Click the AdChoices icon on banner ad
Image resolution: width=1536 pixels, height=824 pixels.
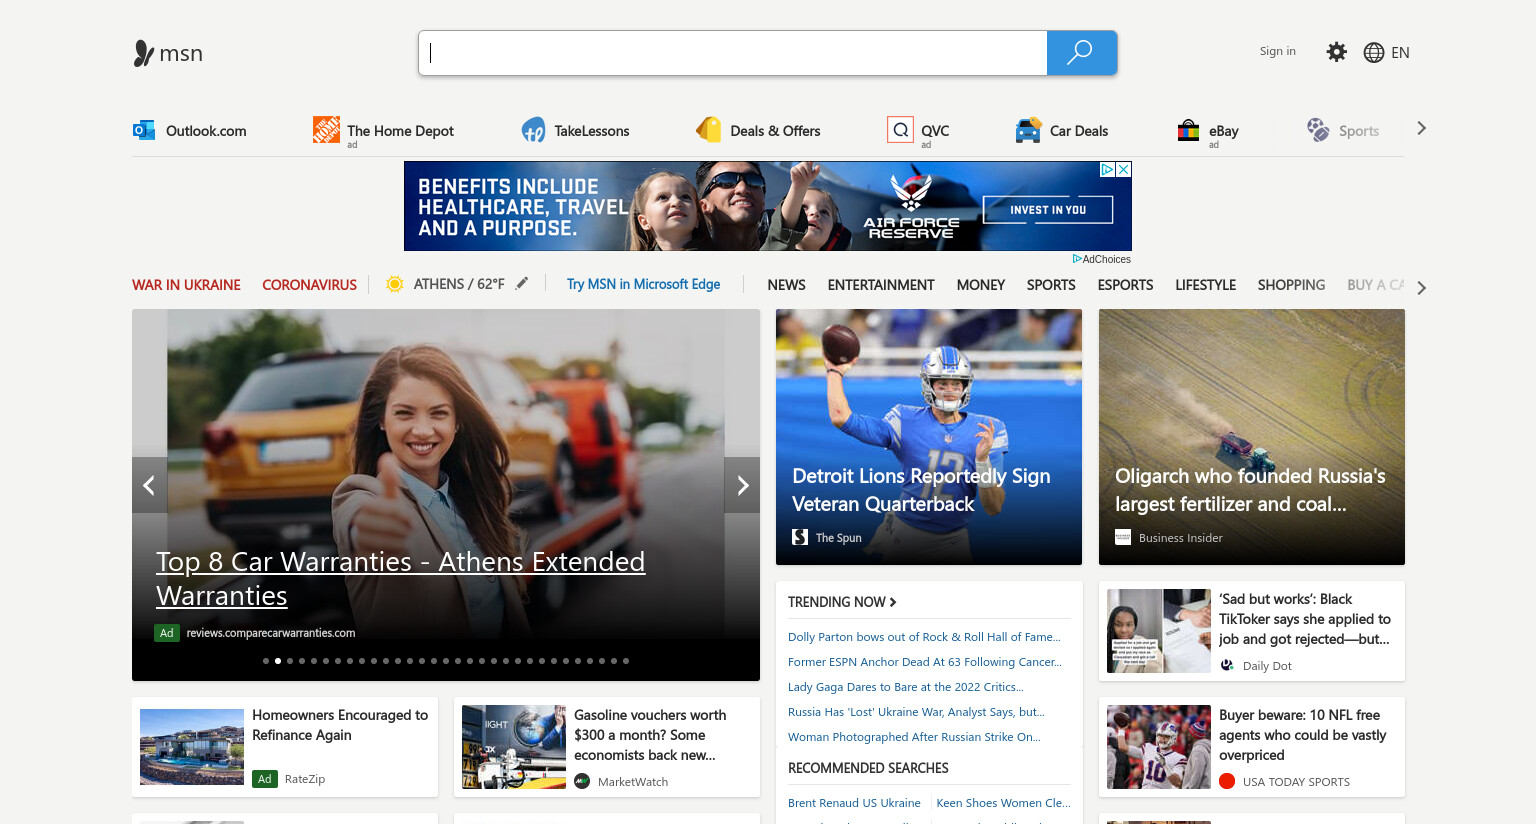point(1107,170)
